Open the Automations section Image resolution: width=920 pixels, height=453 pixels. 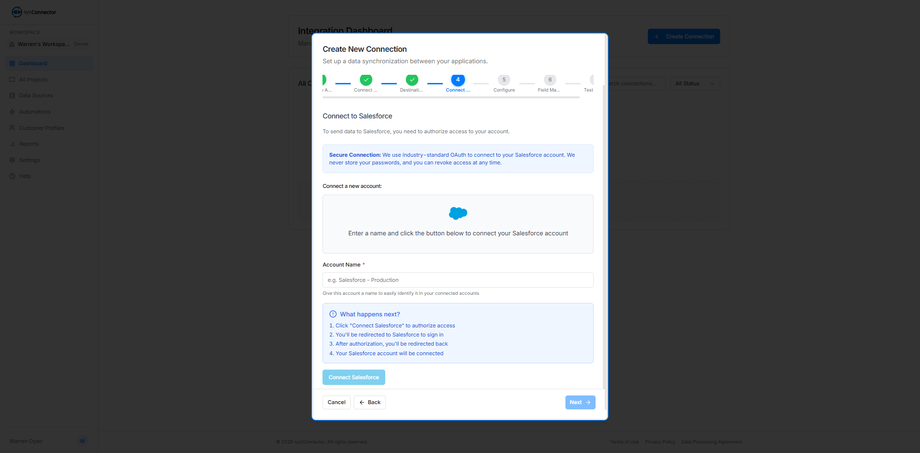49,111
